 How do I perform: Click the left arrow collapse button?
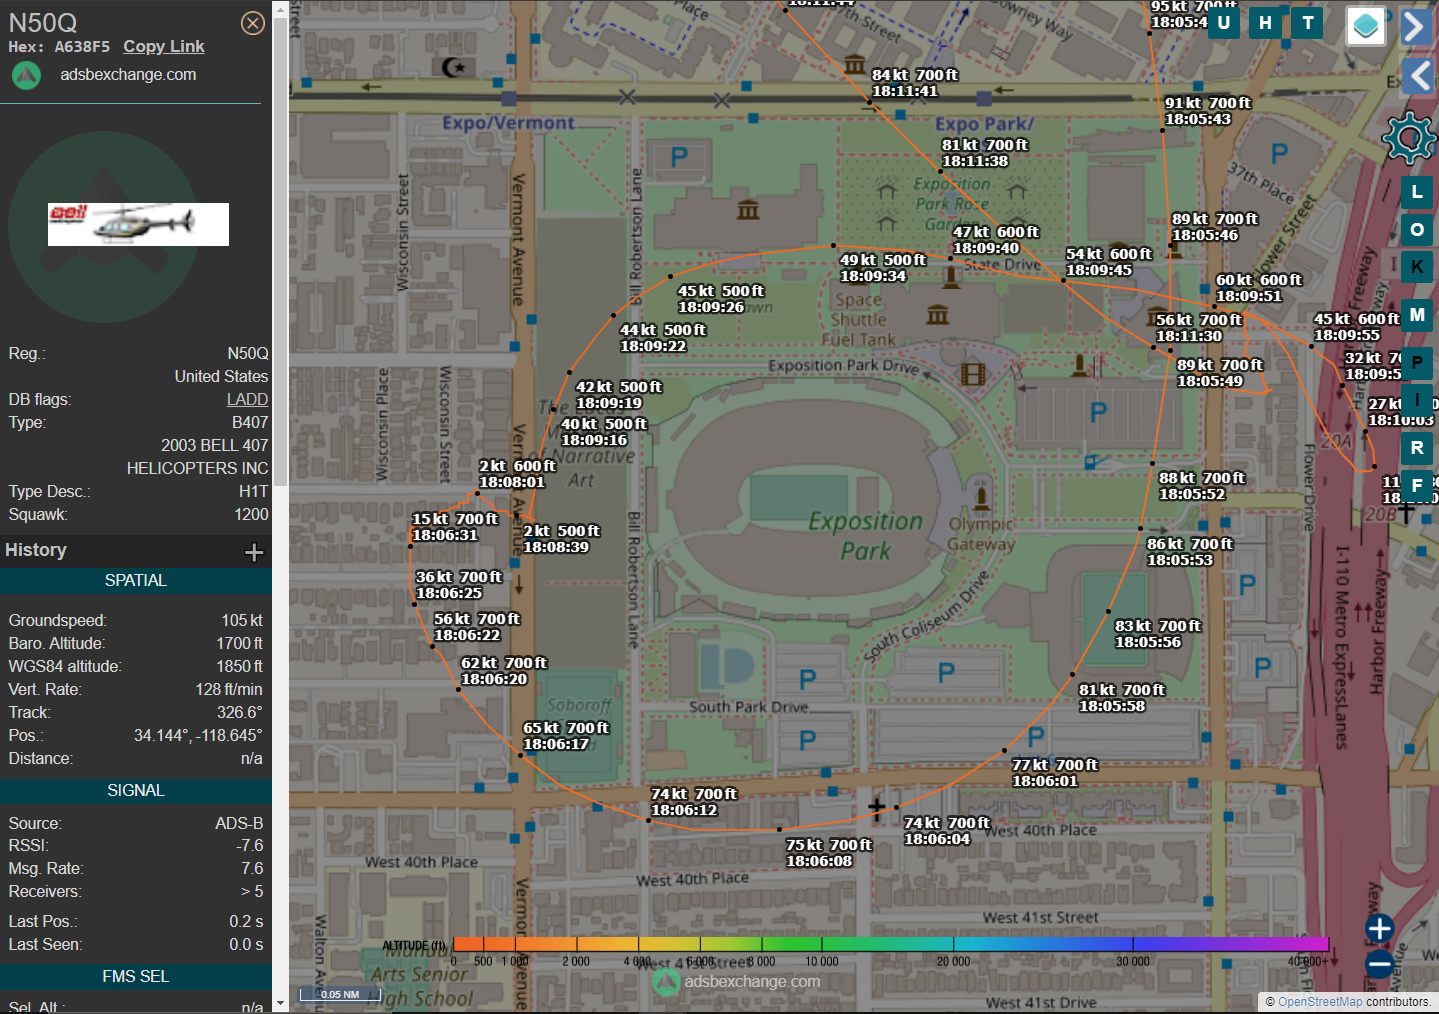click(1417, 75)
